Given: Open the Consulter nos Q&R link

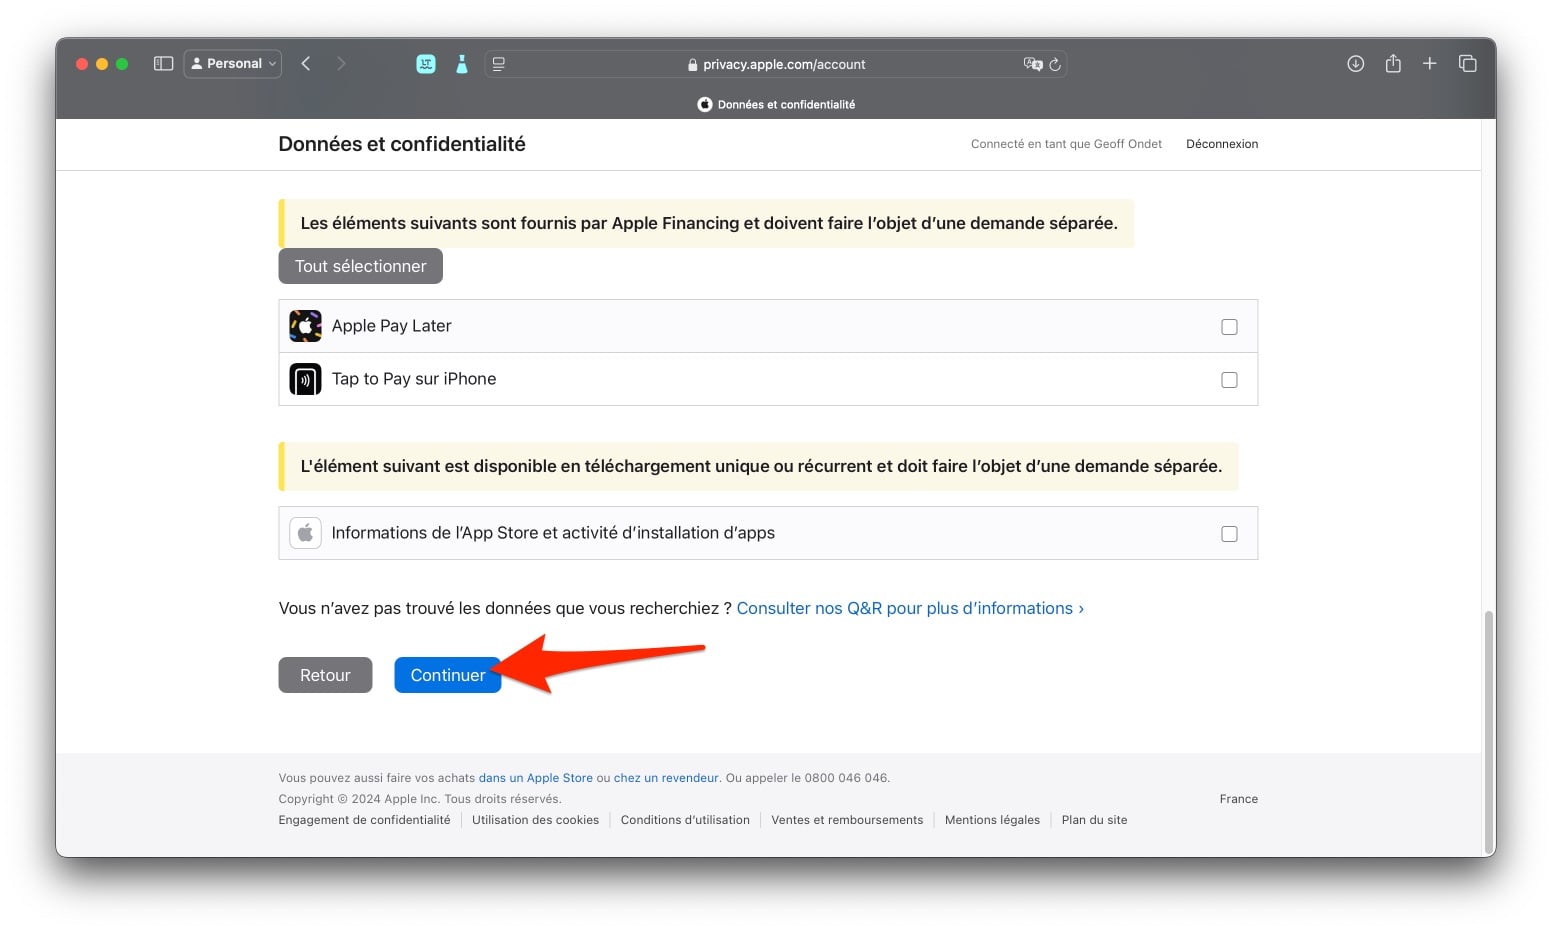Looking at the screenshot, I should pos(909,608).
